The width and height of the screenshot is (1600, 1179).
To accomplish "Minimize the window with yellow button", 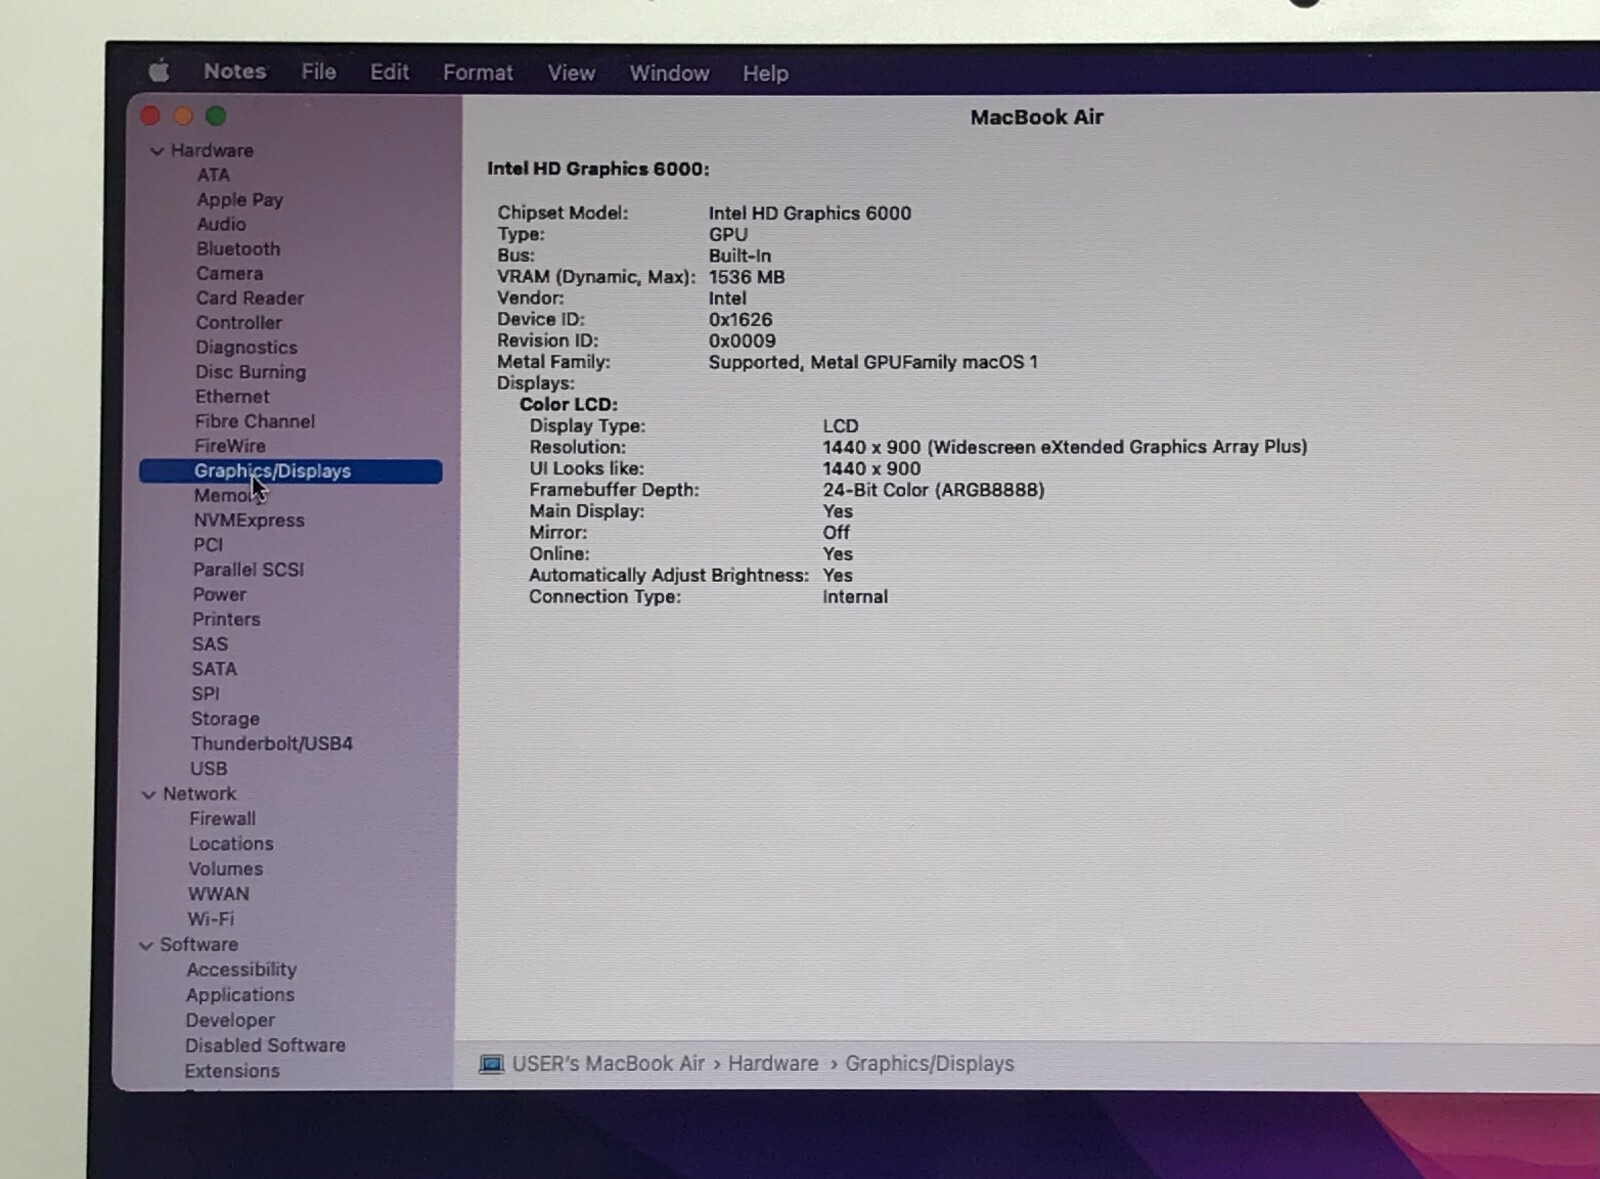I will pyautogui.click(x=183, y=116).
